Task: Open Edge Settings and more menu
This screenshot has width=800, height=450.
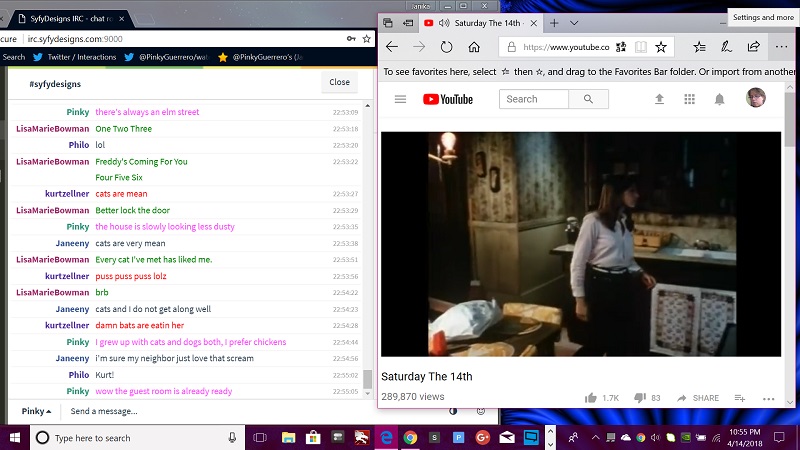Action: pyautogui.click(x=781, y=47)
